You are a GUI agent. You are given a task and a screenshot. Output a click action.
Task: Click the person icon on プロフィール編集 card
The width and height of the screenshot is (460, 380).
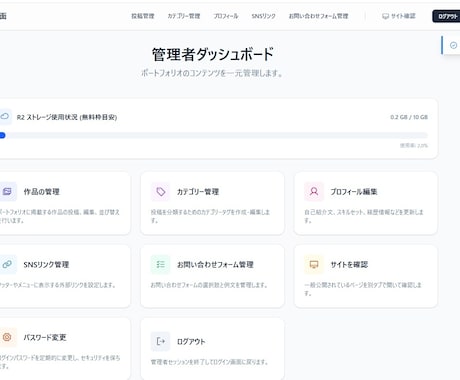pyautogui.click(x=314, y=192)
